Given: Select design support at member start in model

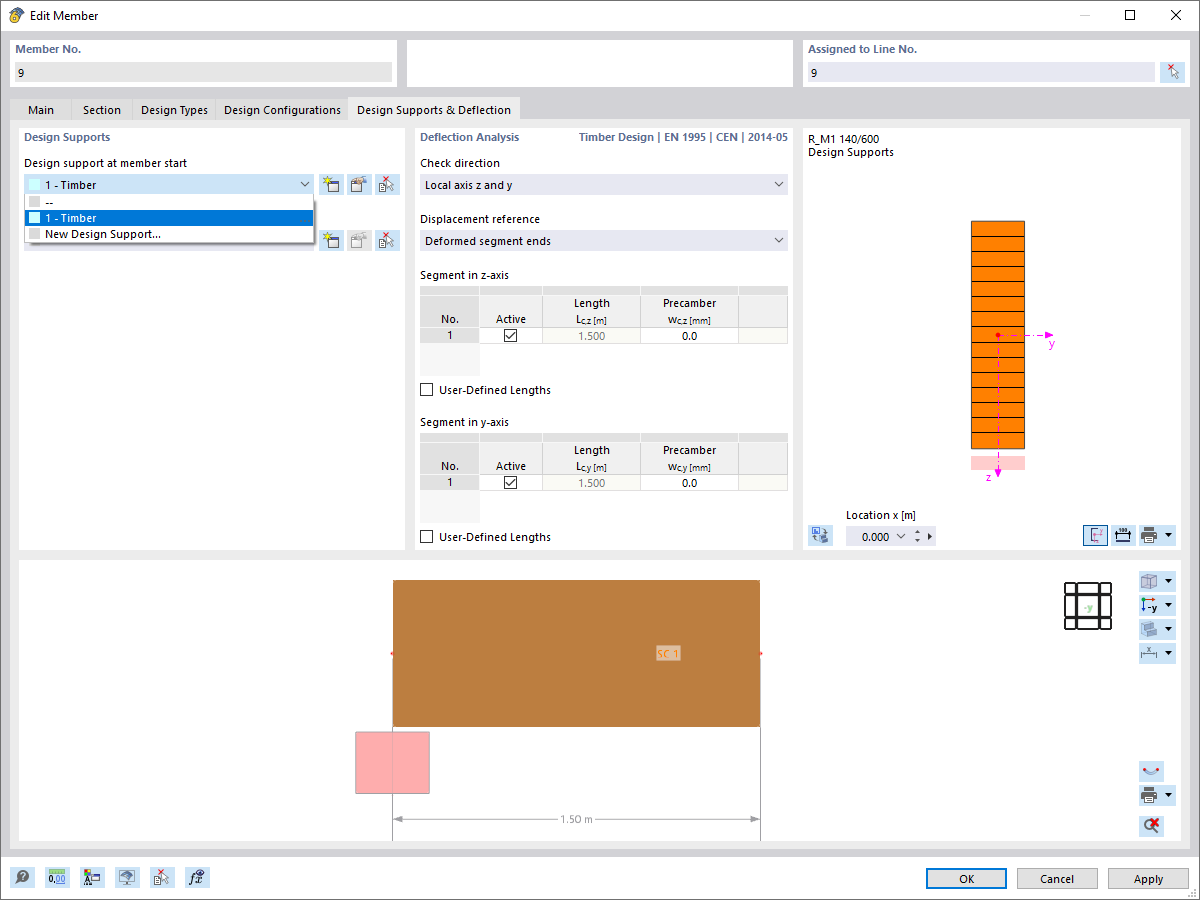Looking at the screenshot, I should click(387, 184).
